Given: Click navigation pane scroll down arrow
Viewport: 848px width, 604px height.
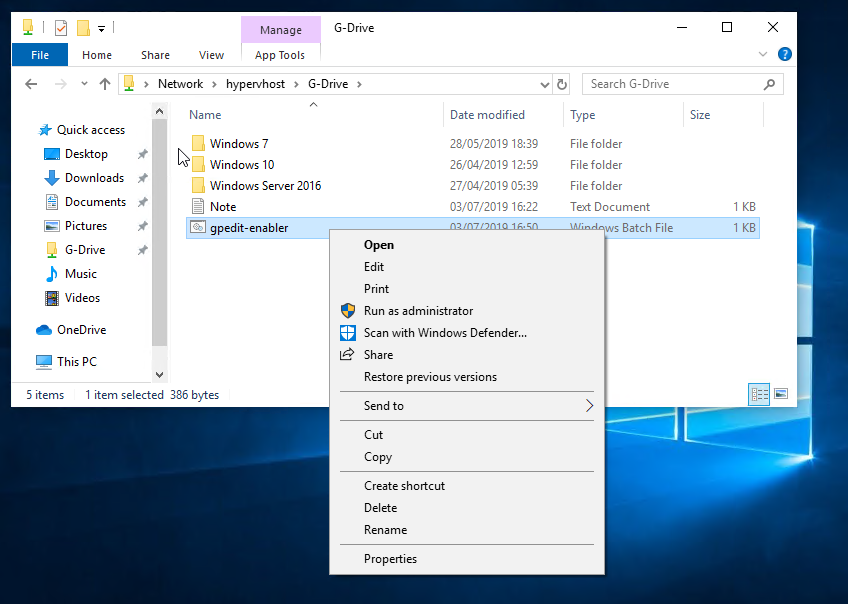Looking at the screenshot, I should point(160,374).
